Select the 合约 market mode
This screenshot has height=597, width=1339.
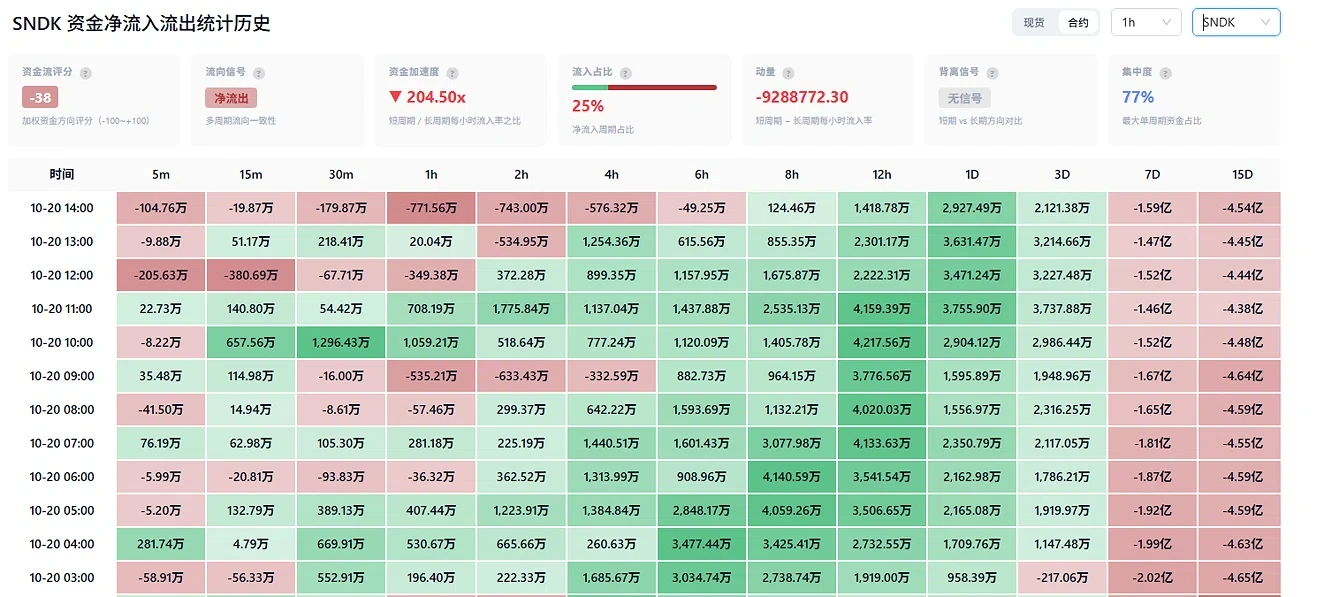point(1078,22)
